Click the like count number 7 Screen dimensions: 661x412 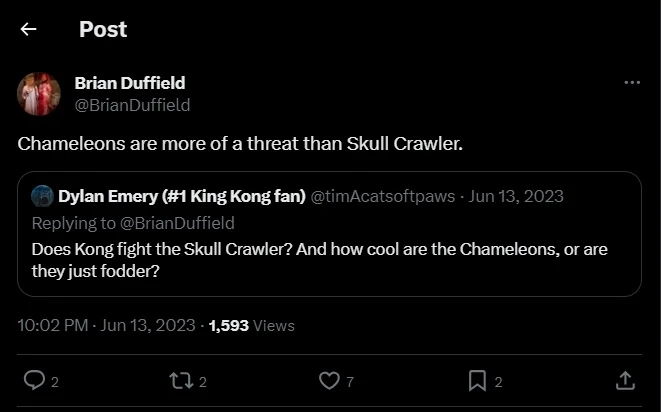(349, 381)
